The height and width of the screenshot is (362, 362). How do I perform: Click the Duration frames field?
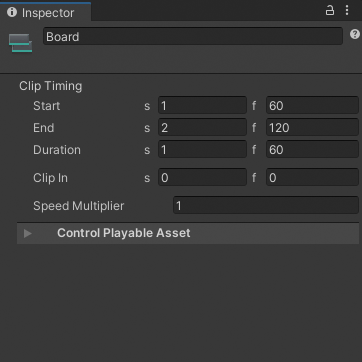point(312,150)
